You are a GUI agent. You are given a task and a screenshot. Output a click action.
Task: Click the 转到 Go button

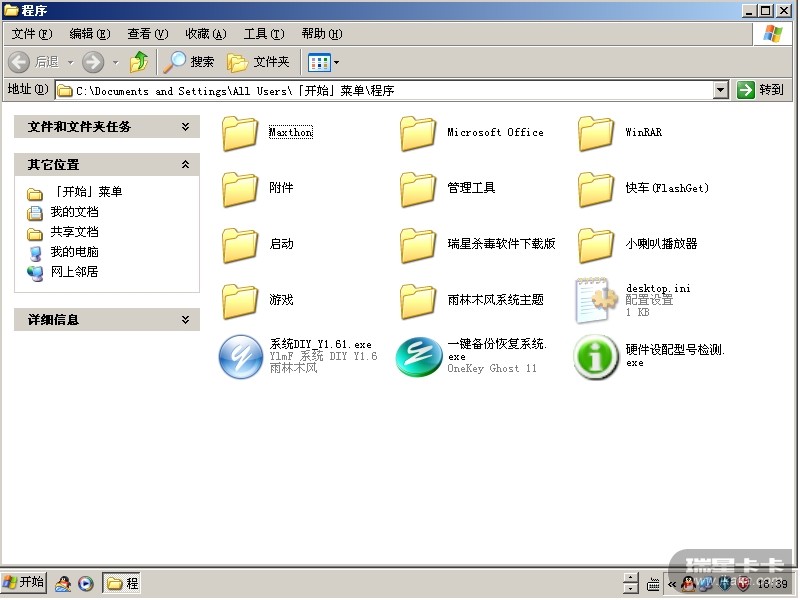pos(761,90)
